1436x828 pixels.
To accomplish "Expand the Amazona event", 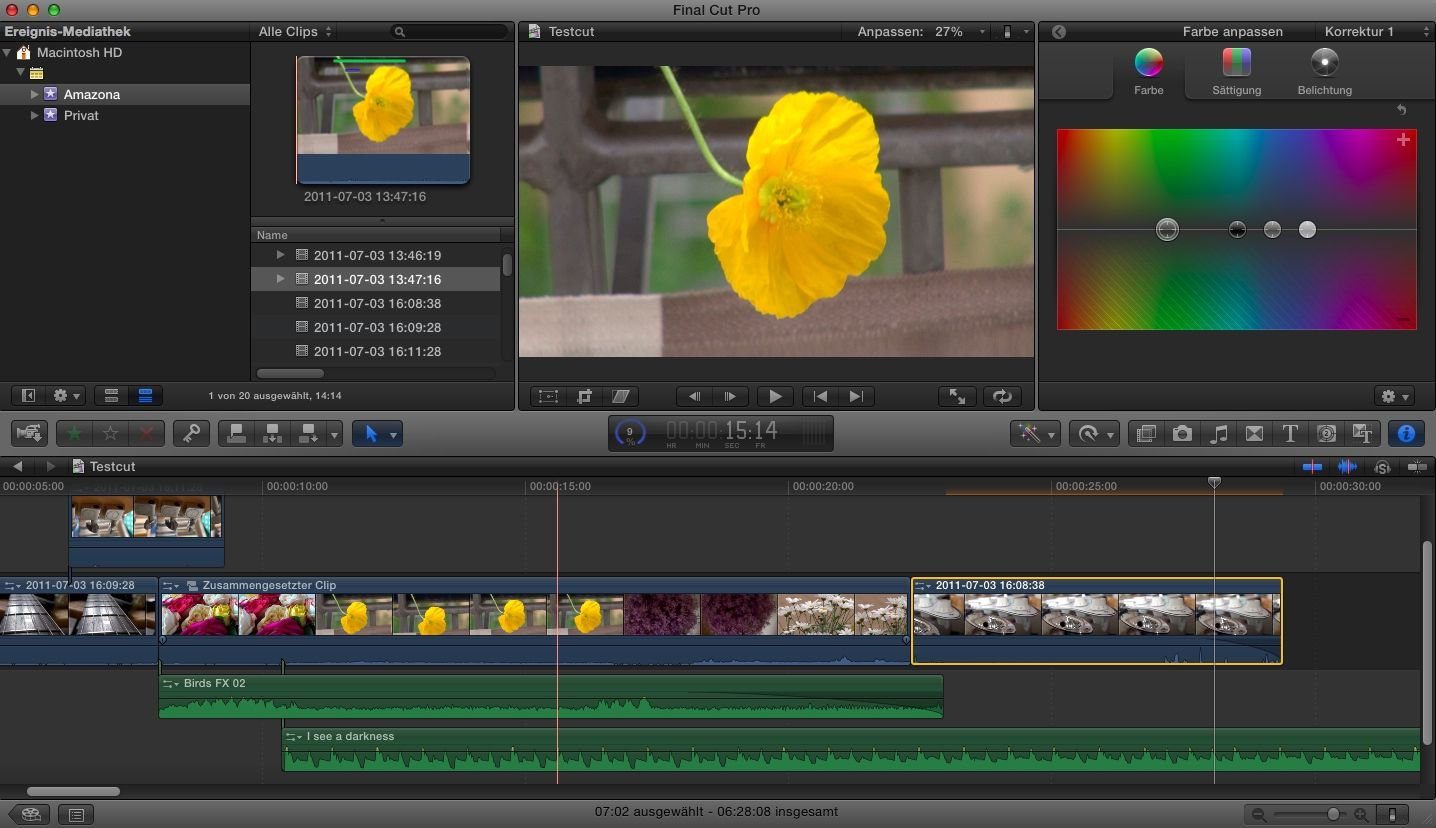I will [x=34, y=94].
